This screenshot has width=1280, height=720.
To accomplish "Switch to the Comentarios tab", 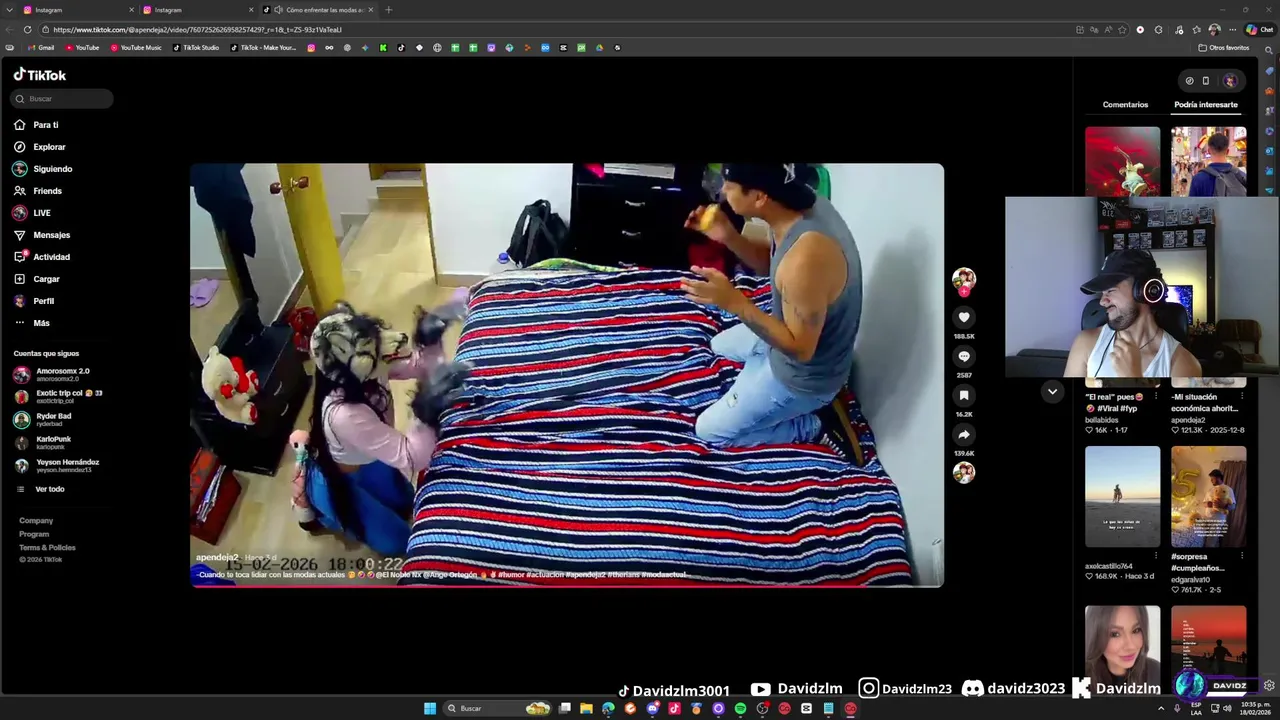I will [x=1125, y=105].
